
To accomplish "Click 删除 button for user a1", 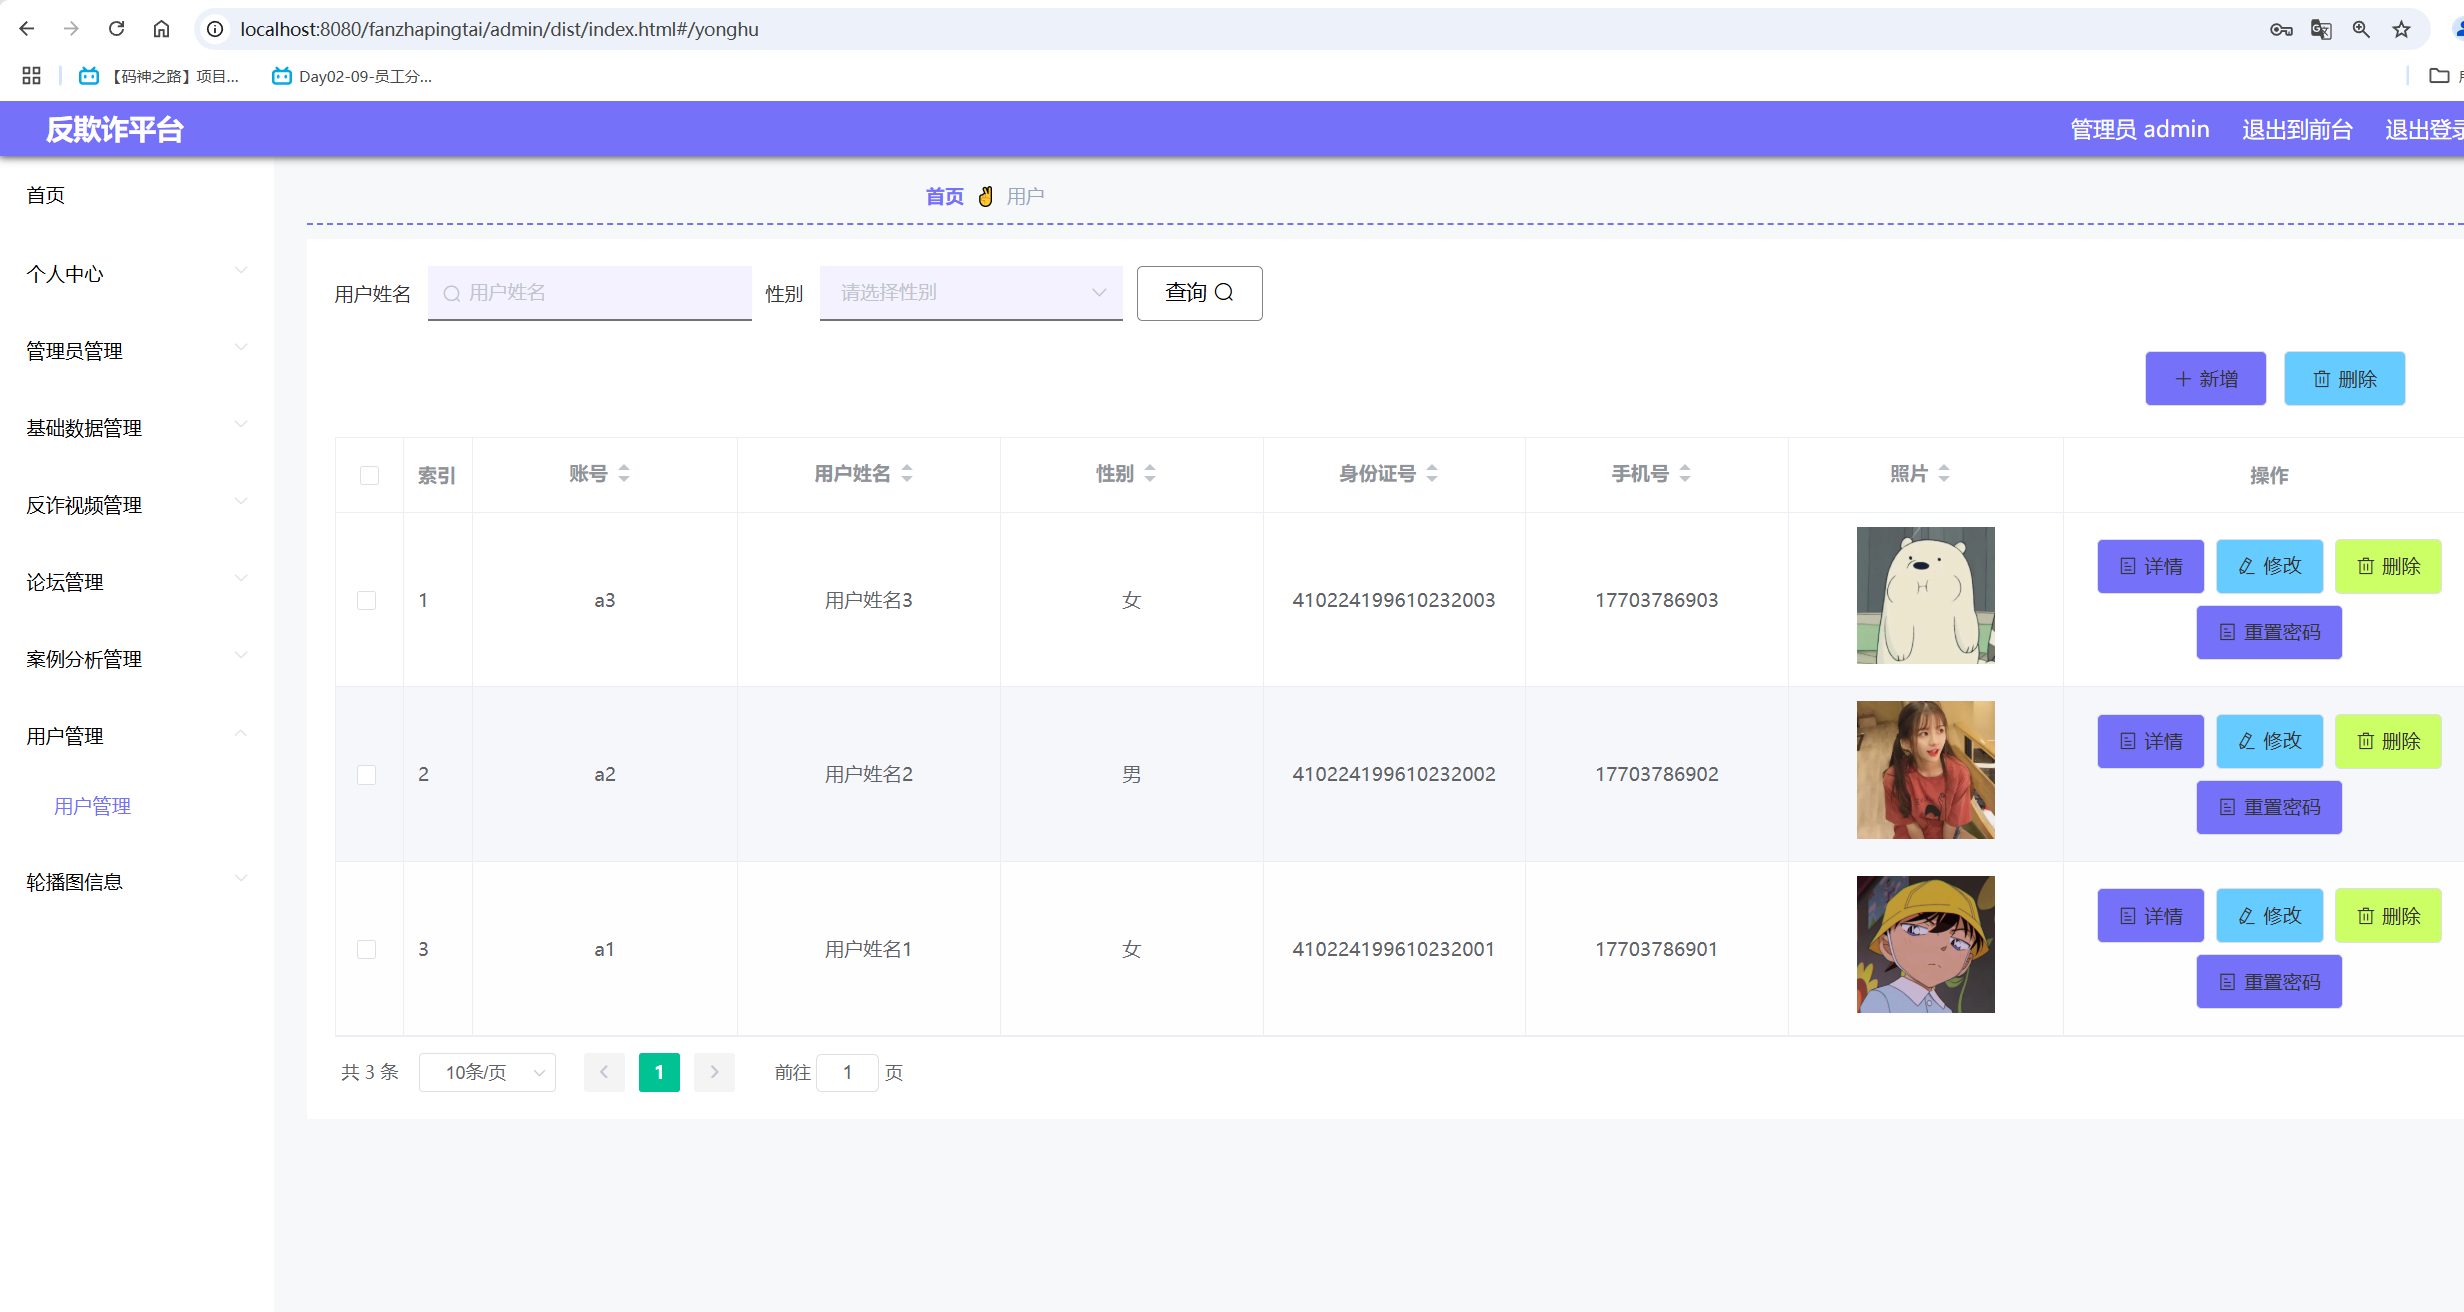I will point(2388,916).
